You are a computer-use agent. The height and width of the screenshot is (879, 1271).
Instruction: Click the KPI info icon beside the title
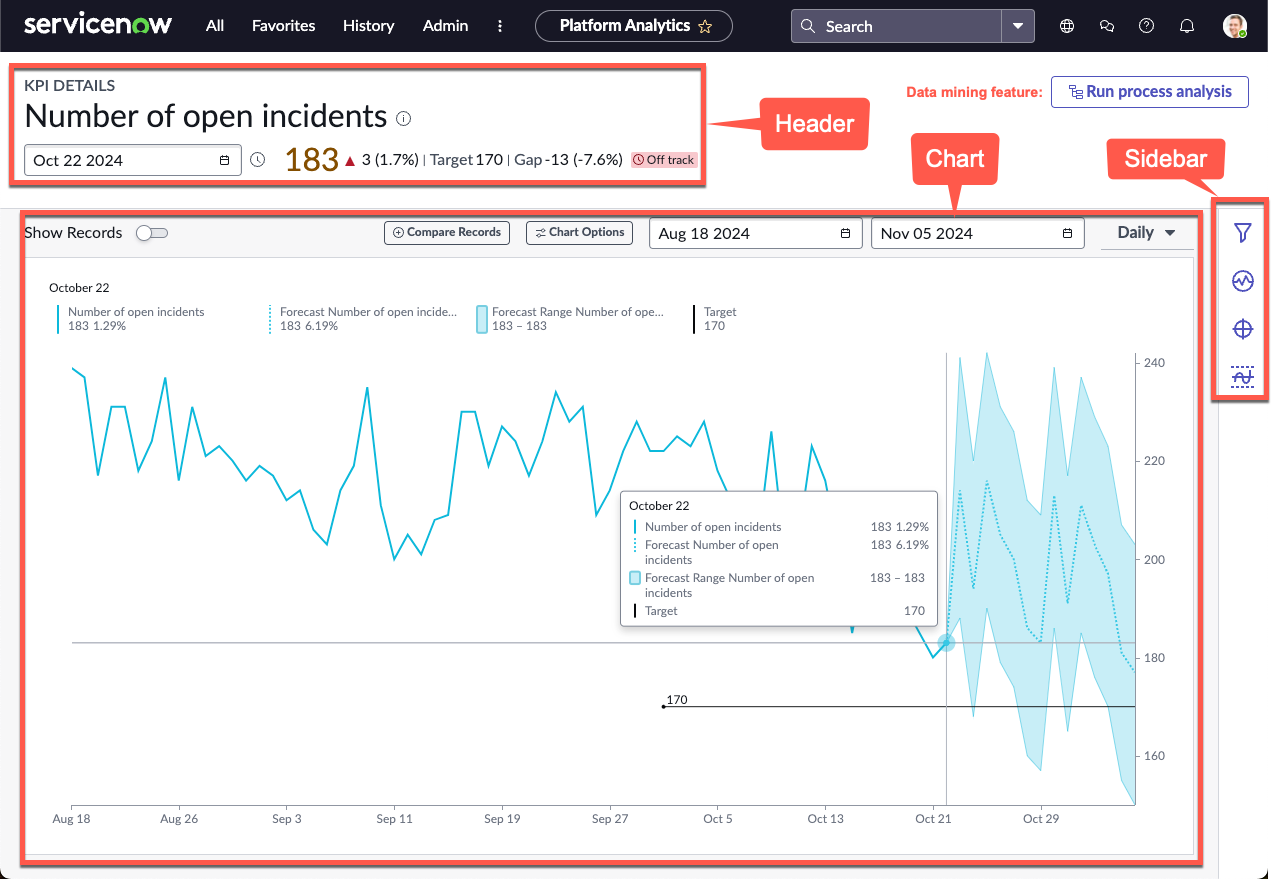(x=403, y=118)
